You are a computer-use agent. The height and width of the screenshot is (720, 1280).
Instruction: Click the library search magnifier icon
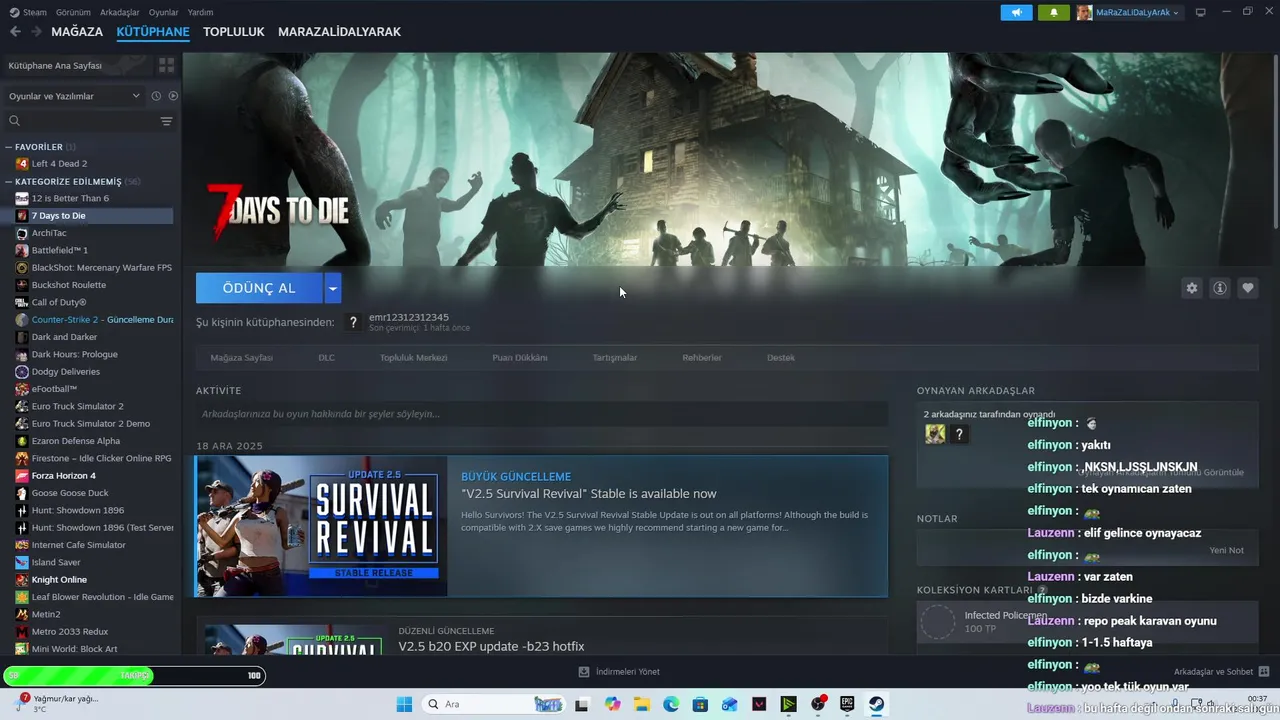click(x=14, y=121)
